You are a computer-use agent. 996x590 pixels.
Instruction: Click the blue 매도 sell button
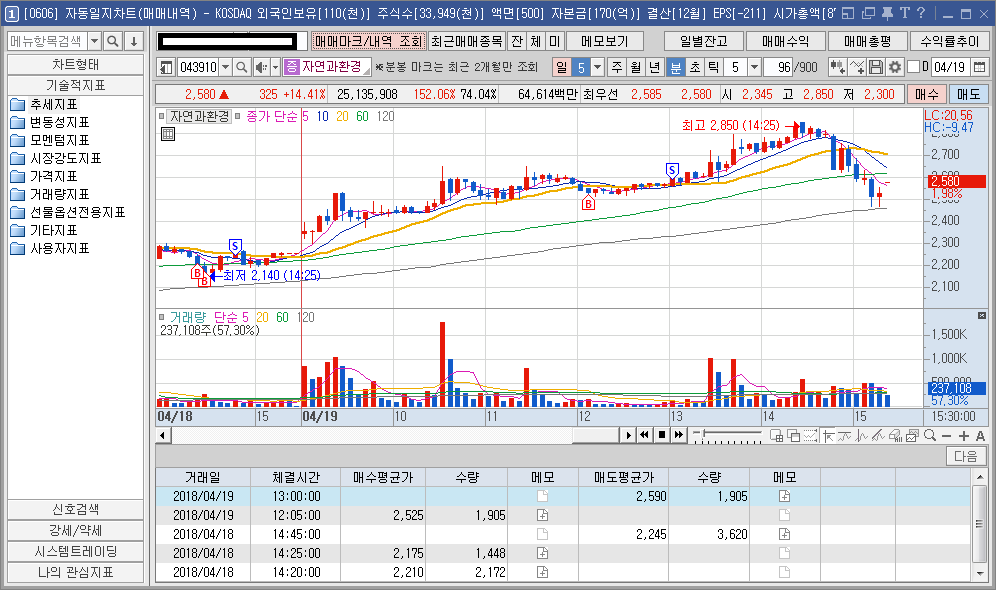[x=968, y=95]
